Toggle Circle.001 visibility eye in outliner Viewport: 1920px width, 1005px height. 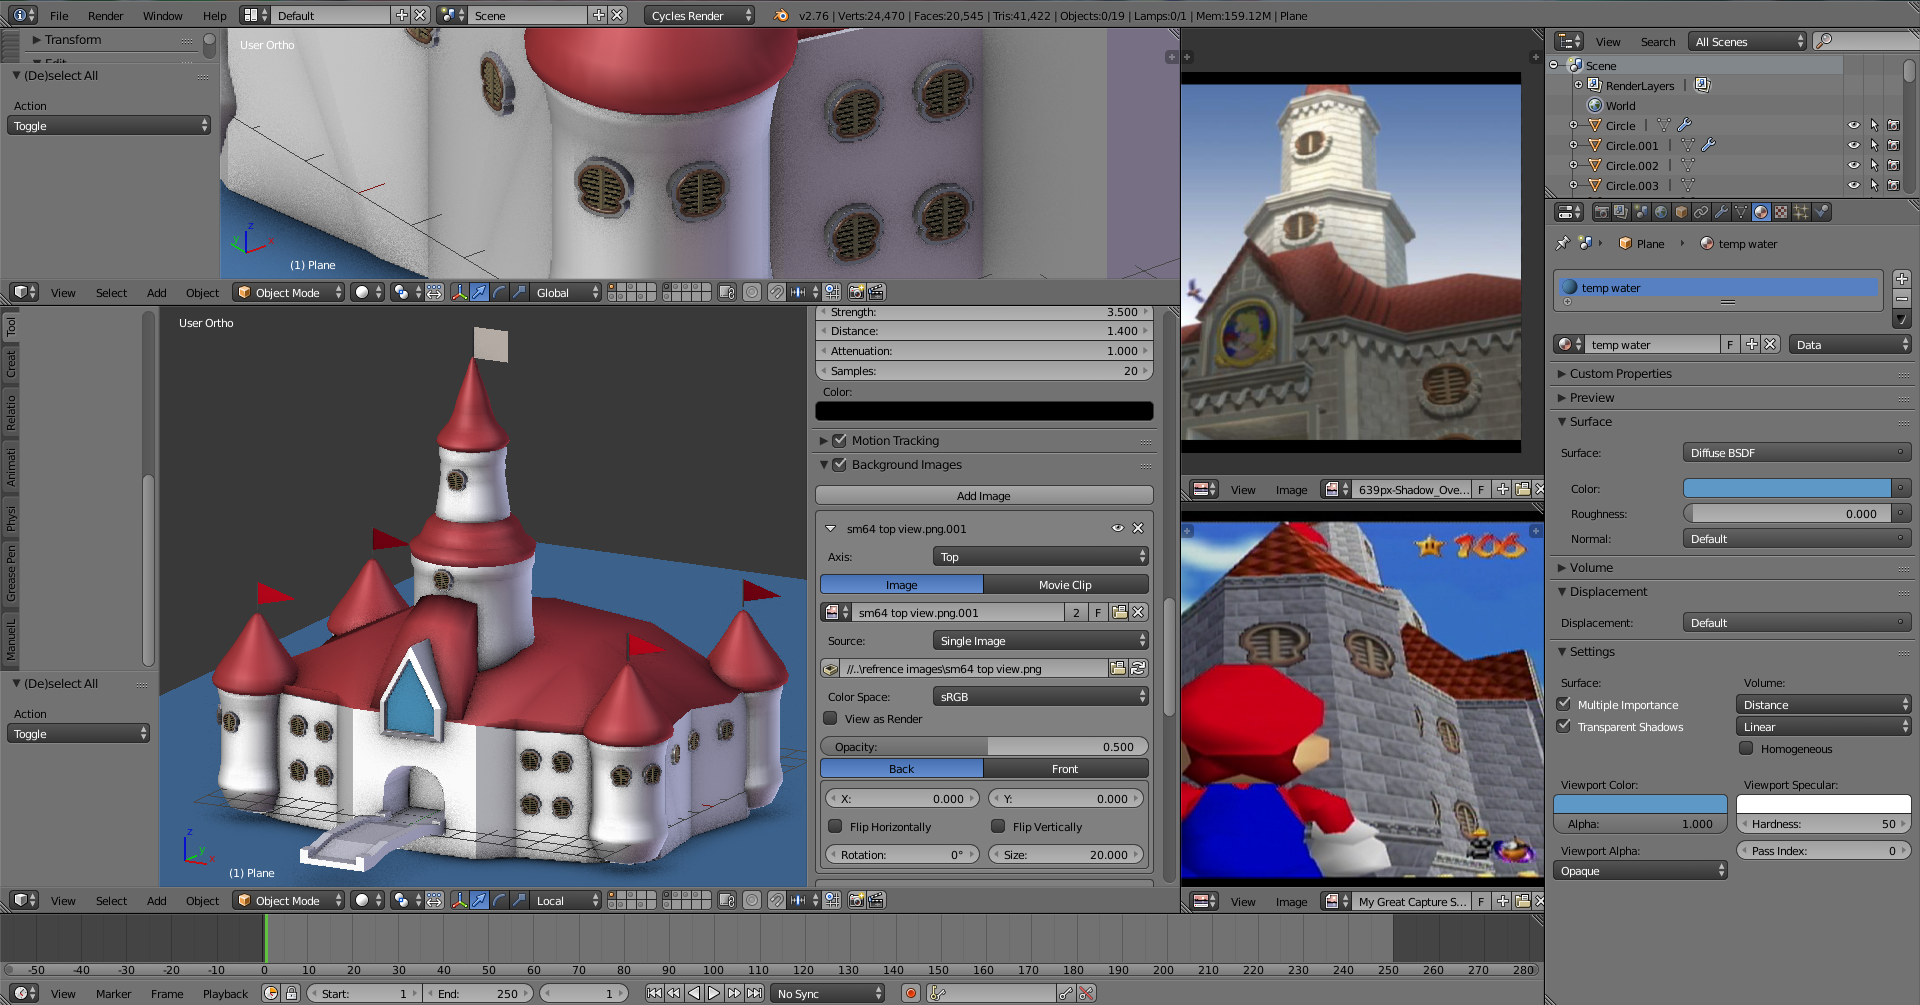tap(1853, 145)
